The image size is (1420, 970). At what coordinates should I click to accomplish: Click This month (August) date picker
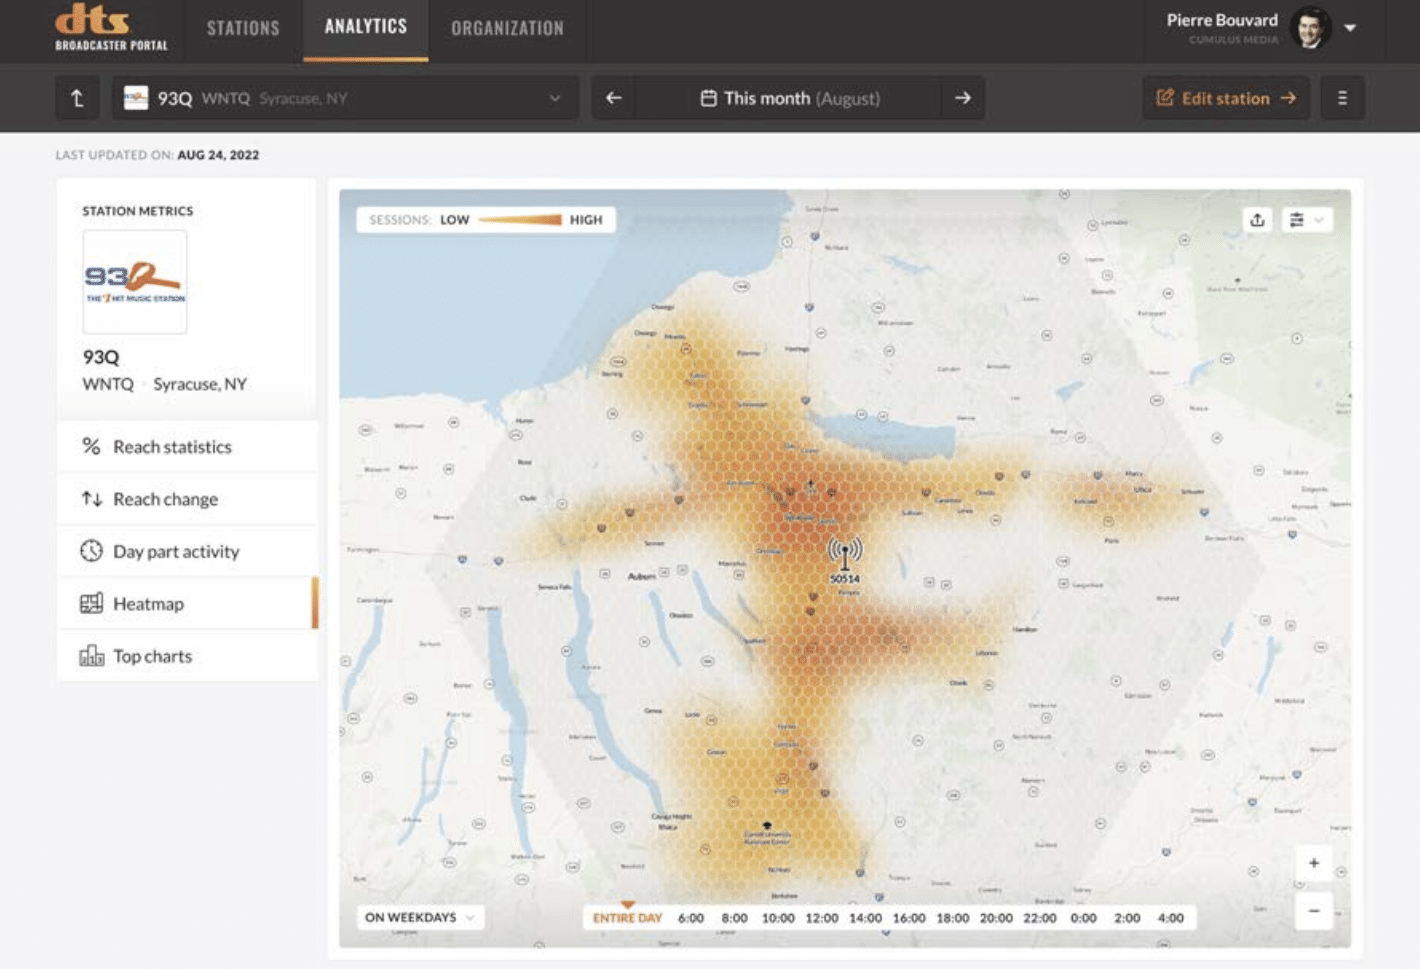[789, 98]
